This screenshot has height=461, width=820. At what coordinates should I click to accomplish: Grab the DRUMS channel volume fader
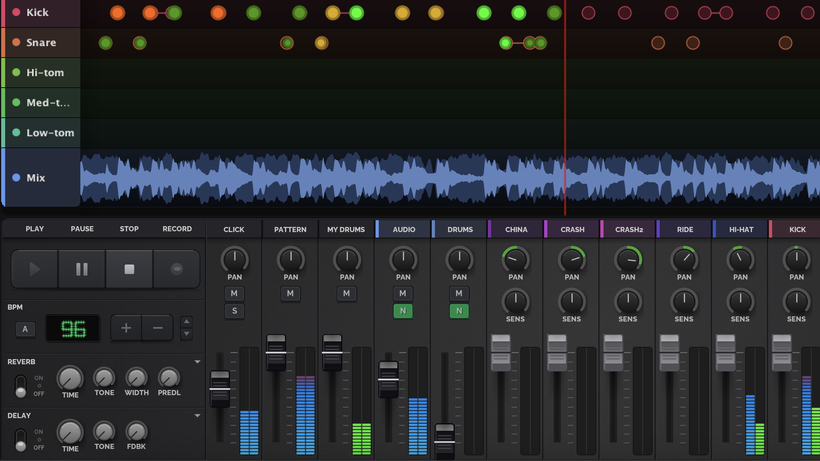click(x=445, y=442)
